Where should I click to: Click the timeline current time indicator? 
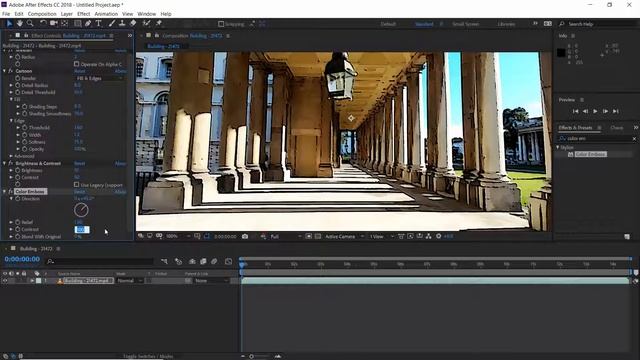pos(242,264)
